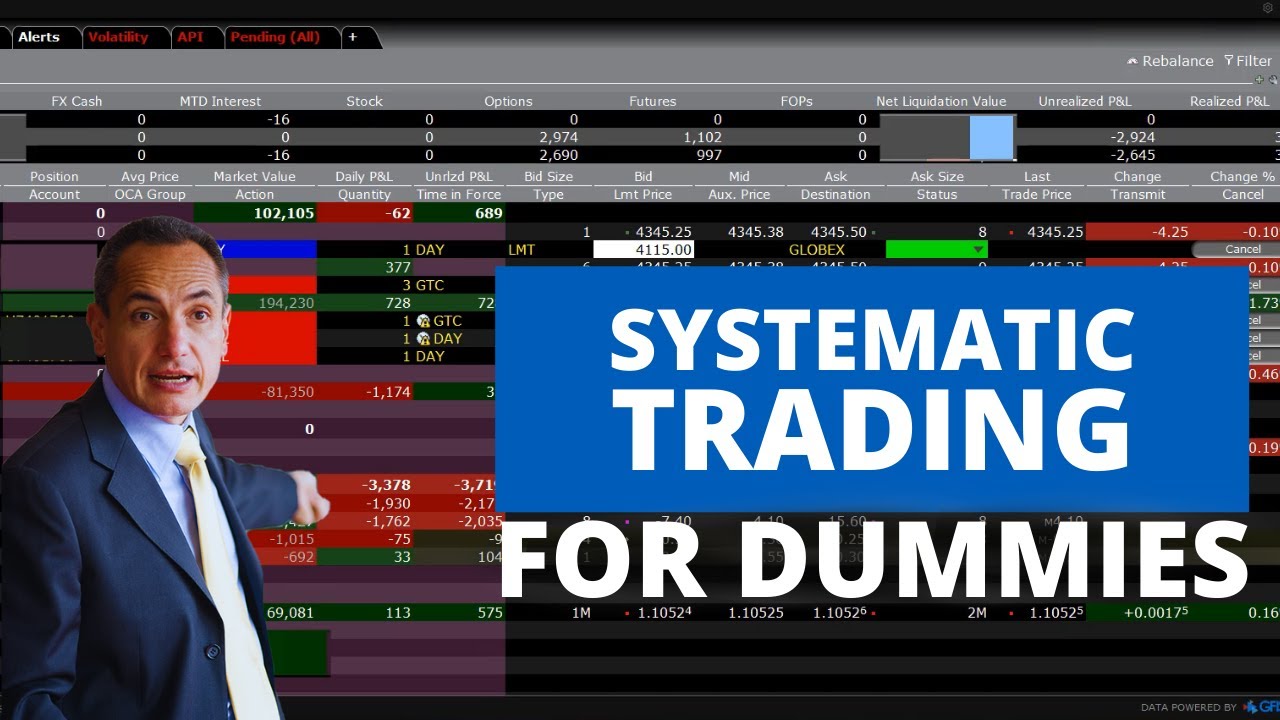
Task: Edit the 4115.00 limit price field
Action: [x=643, y=250]
